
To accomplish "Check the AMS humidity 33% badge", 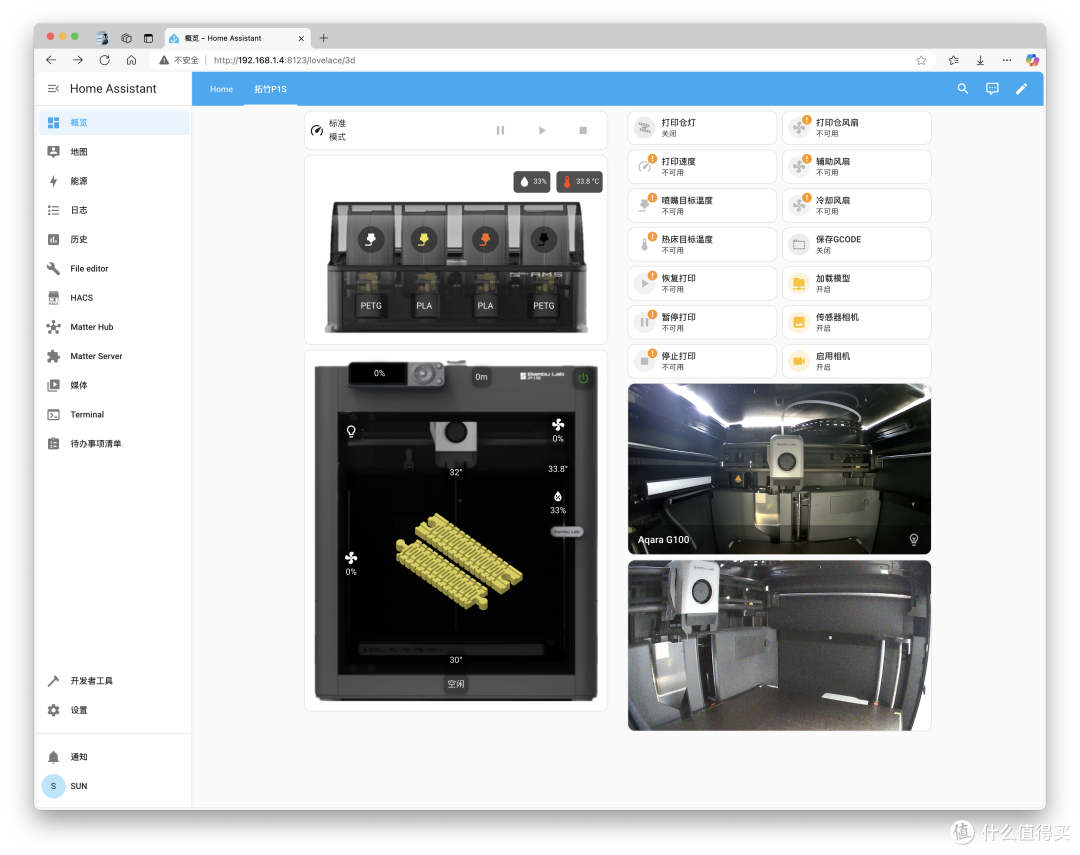I will 532,182.
